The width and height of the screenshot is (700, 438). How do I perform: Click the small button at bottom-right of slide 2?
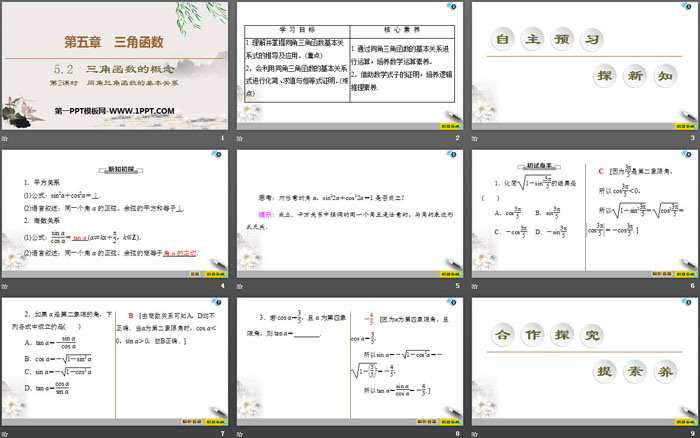point(451,127)
